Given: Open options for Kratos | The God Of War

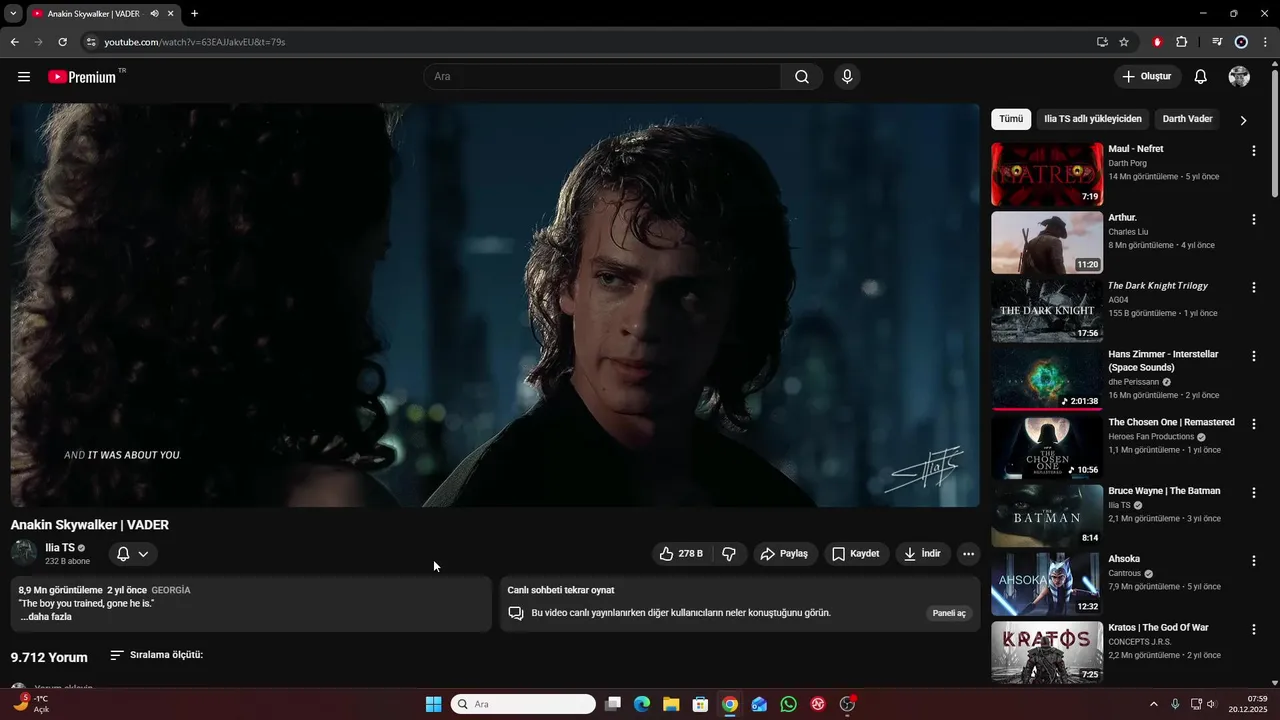Looking at the screenshot, I should coord(1254,629).
